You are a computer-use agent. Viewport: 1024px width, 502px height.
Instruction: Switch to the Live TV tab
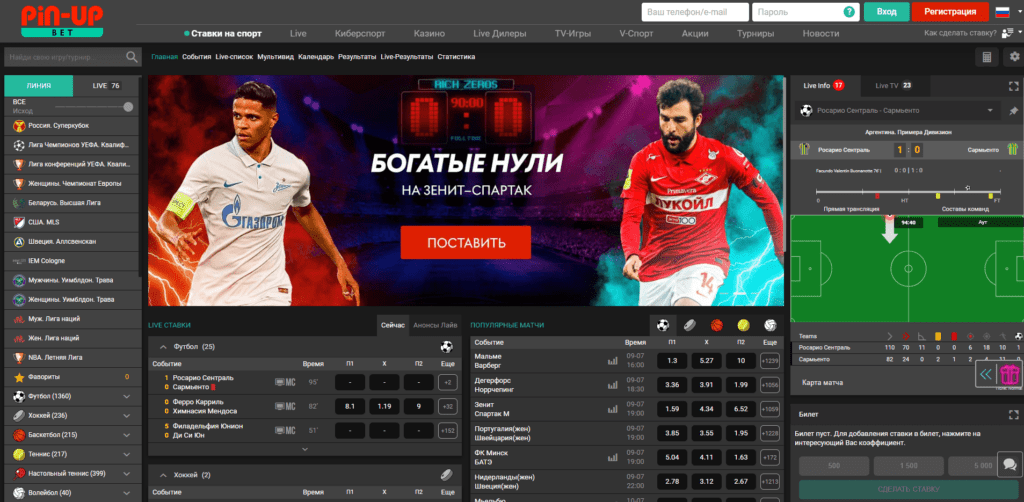[893, 86]
